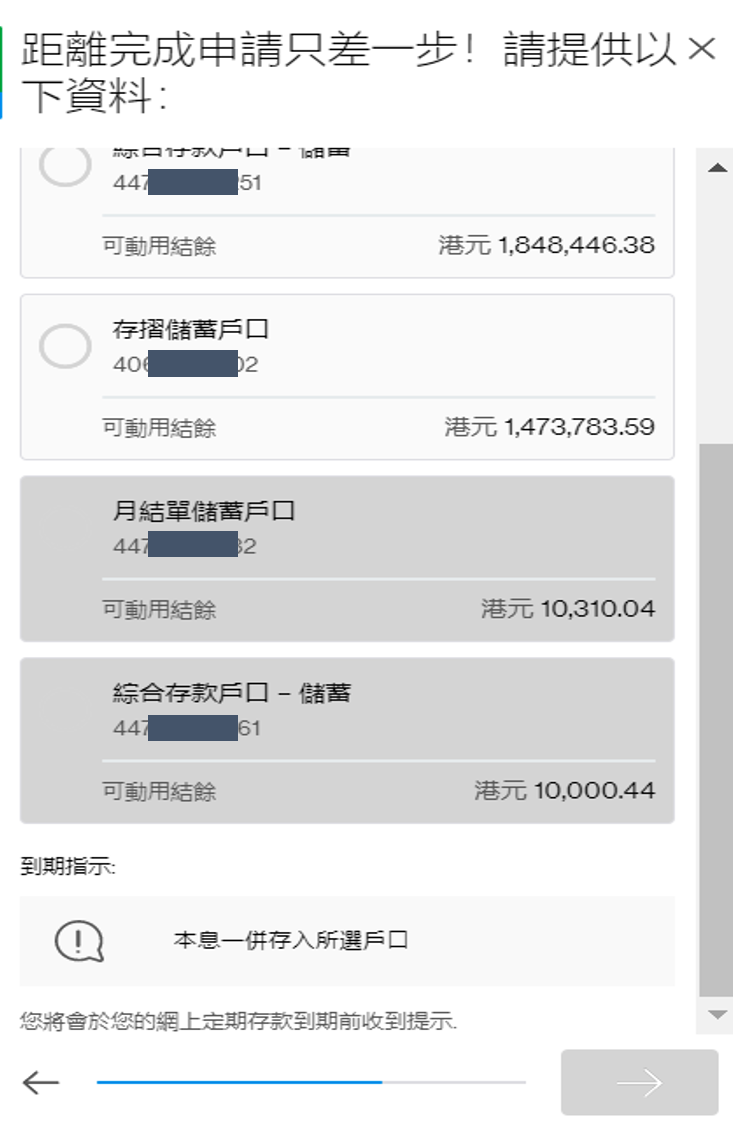Image resolution: width=733 pixels, height=1125 pixels.
Task: Click the blue step progress bar
Action: coord(240,1082)
